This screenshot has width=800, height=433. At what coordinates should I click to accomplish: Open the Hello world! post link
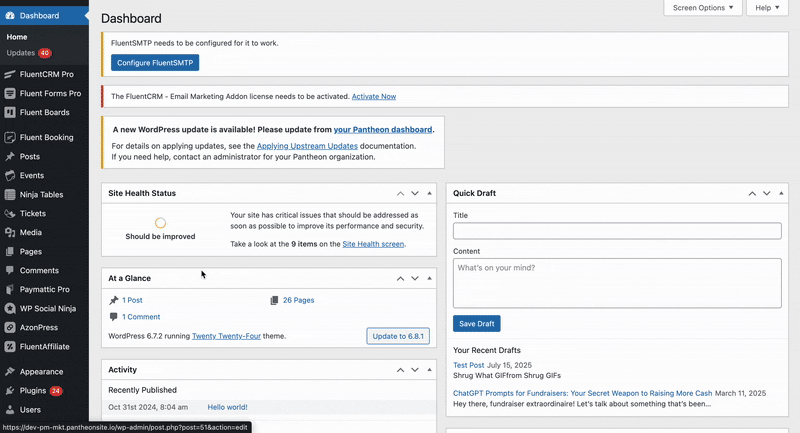[228, 407]
